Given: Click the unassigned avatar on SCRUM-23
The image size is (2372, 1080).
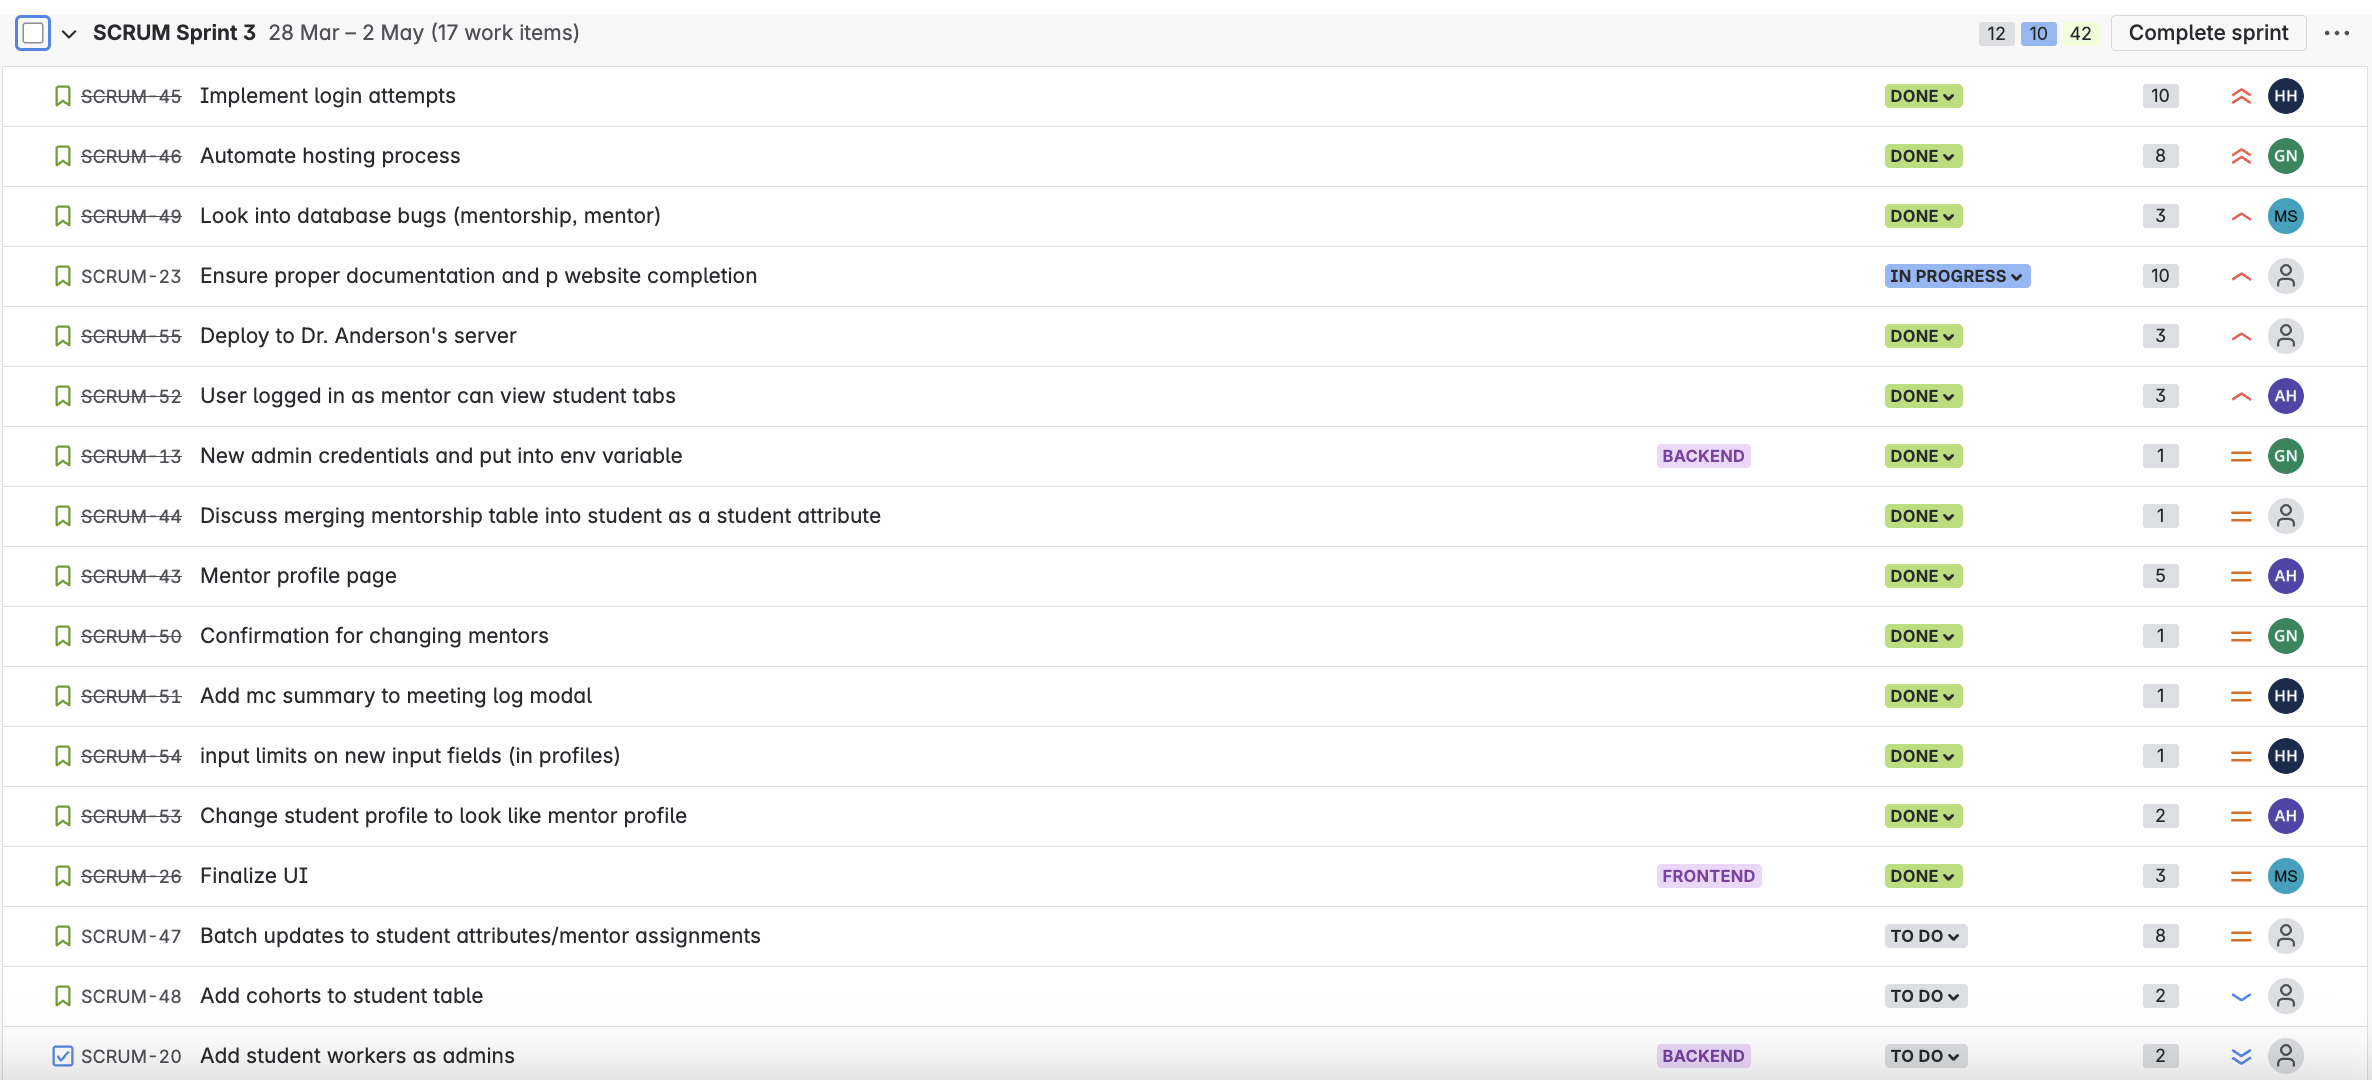Looking at the screenshot, I should (2286, 276).
